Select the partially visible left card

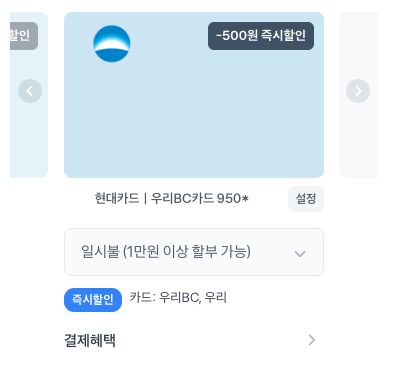pos(29,95)
